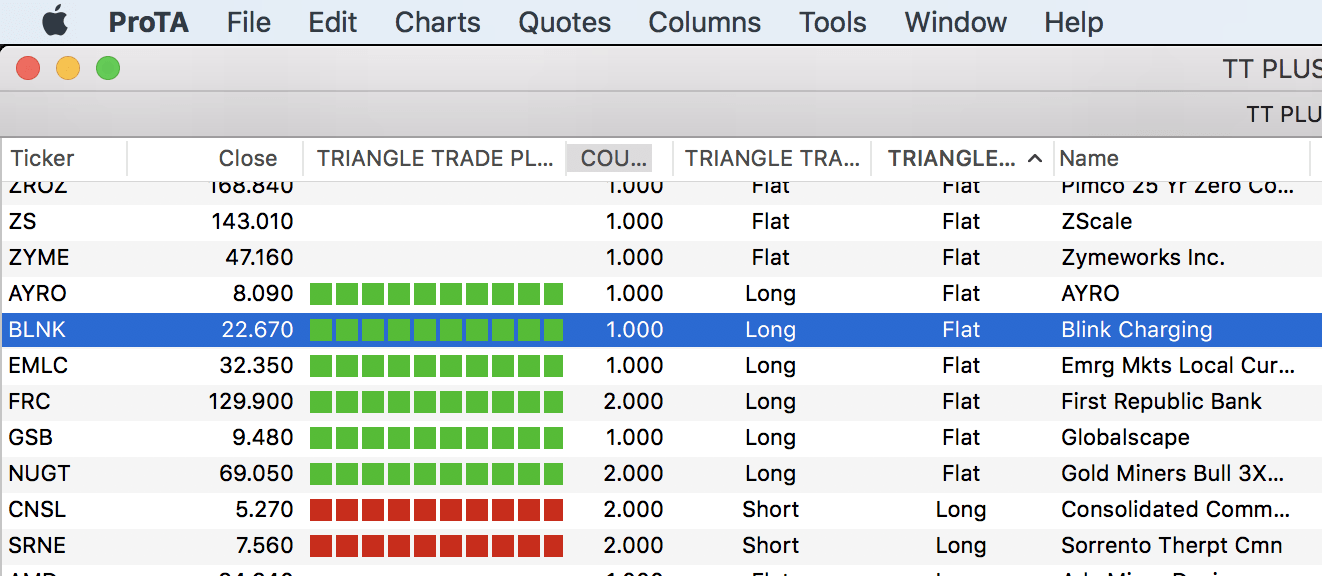The image size is (1322, 576).
Task: Select the EMLC ticker cell
Action: (38, 366)
